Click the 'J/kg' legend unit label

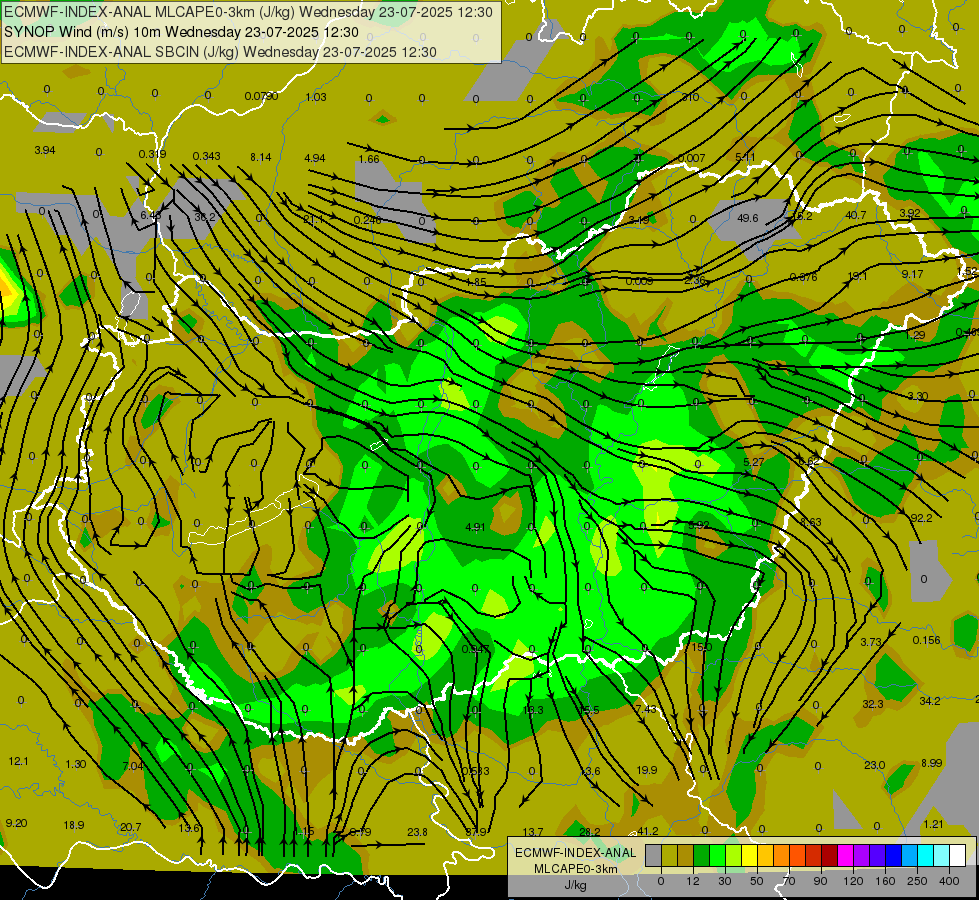pyautogui.click(x=576, y=885)
